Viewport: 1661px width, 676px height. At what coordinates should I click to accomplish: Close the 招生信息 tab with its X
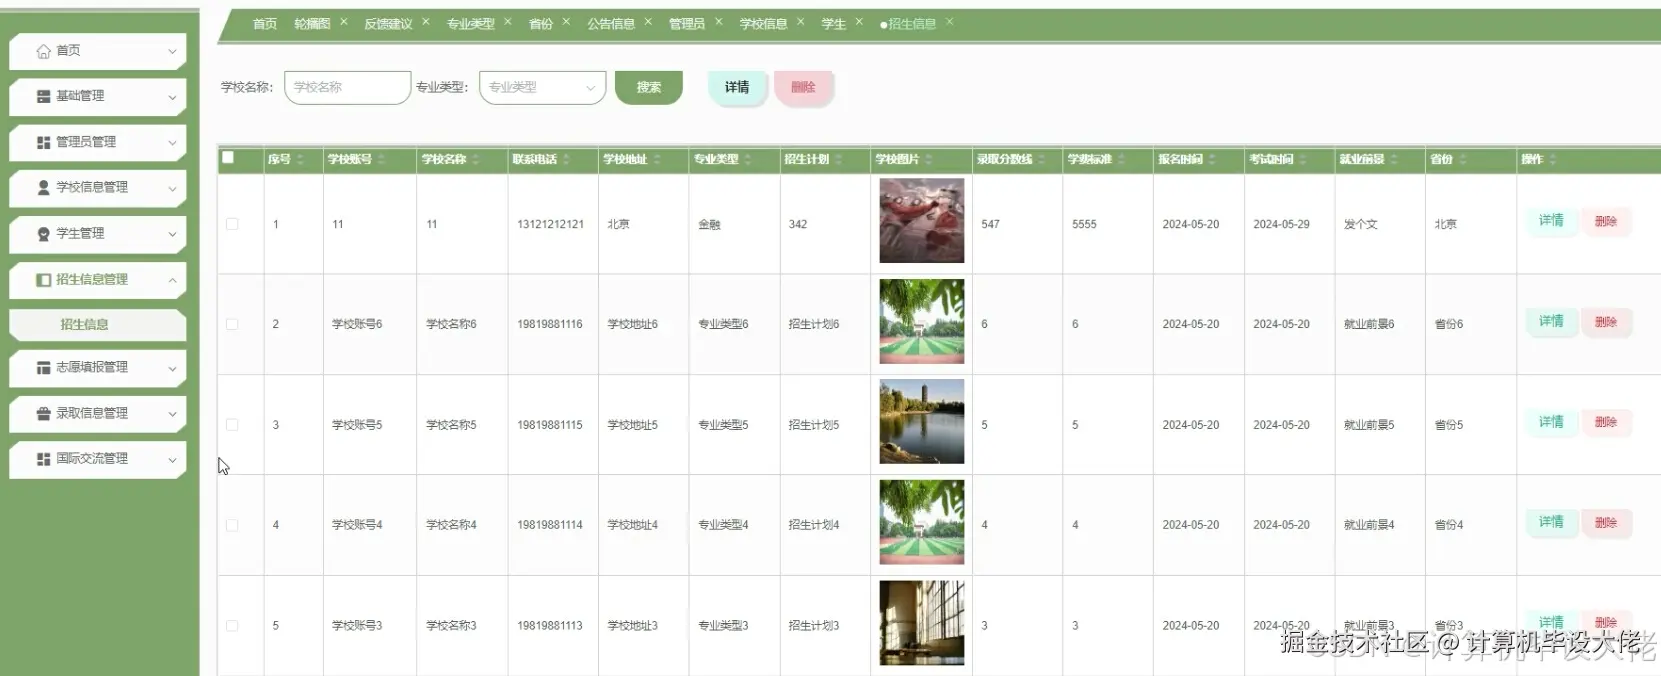click(x=950, y=22)
